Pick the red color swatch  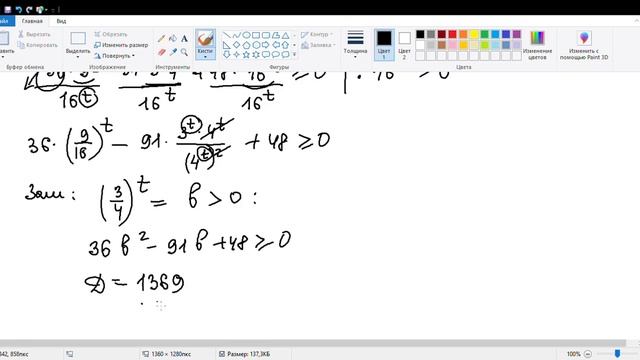[x=452, y=34]
